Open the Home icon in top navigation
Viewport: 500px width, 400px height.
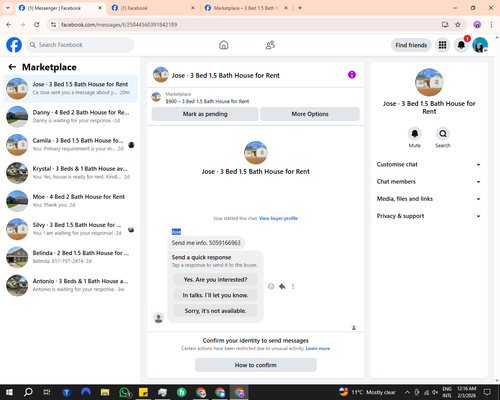(224, 45)
